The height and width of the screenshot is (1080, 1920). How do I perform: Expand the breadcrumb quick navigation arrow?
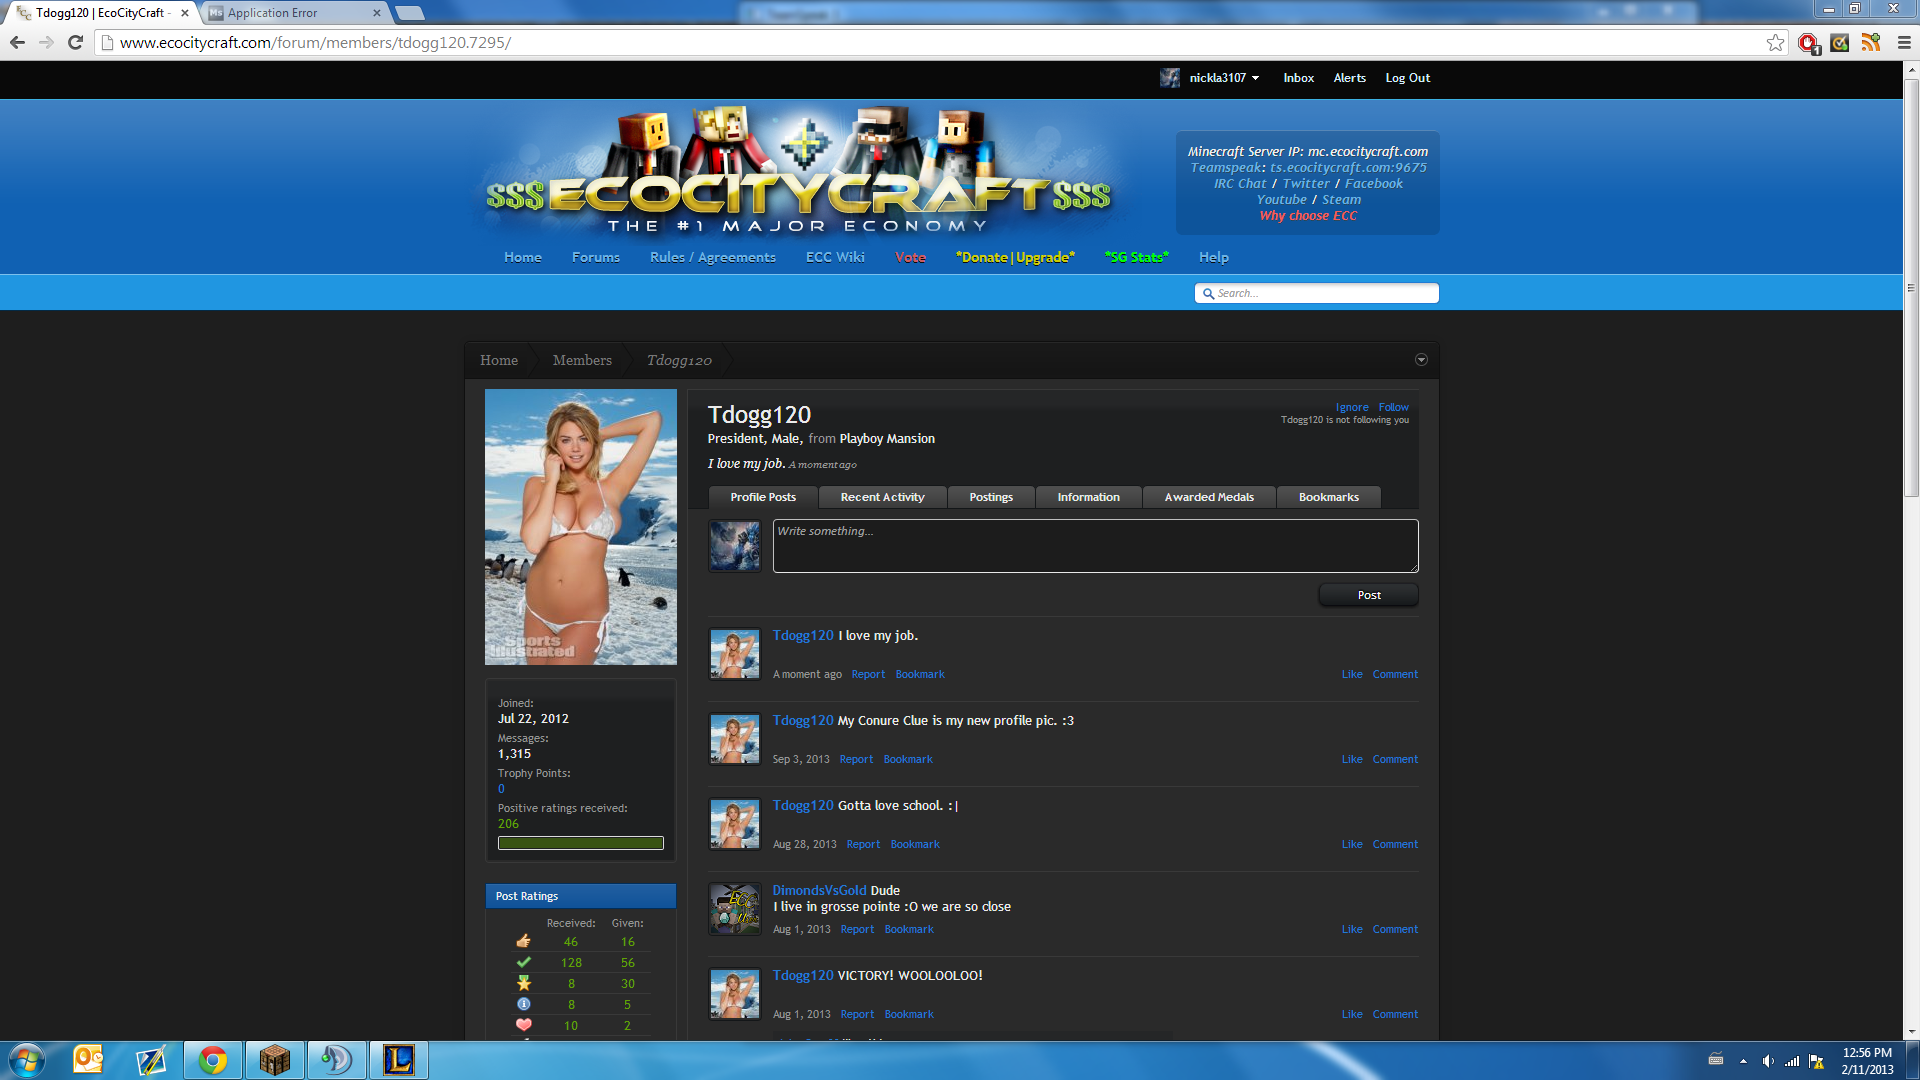coord(1421,360)
